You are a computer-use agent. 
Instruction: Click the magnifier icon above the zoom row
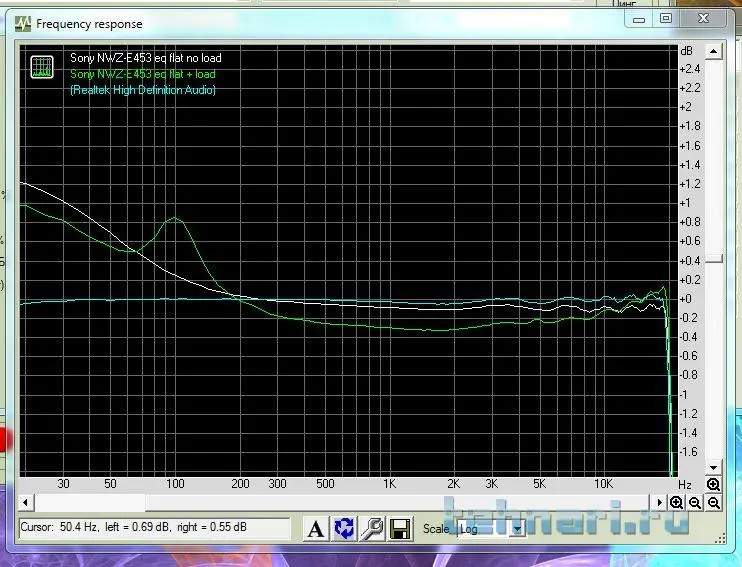click(713, 485)
